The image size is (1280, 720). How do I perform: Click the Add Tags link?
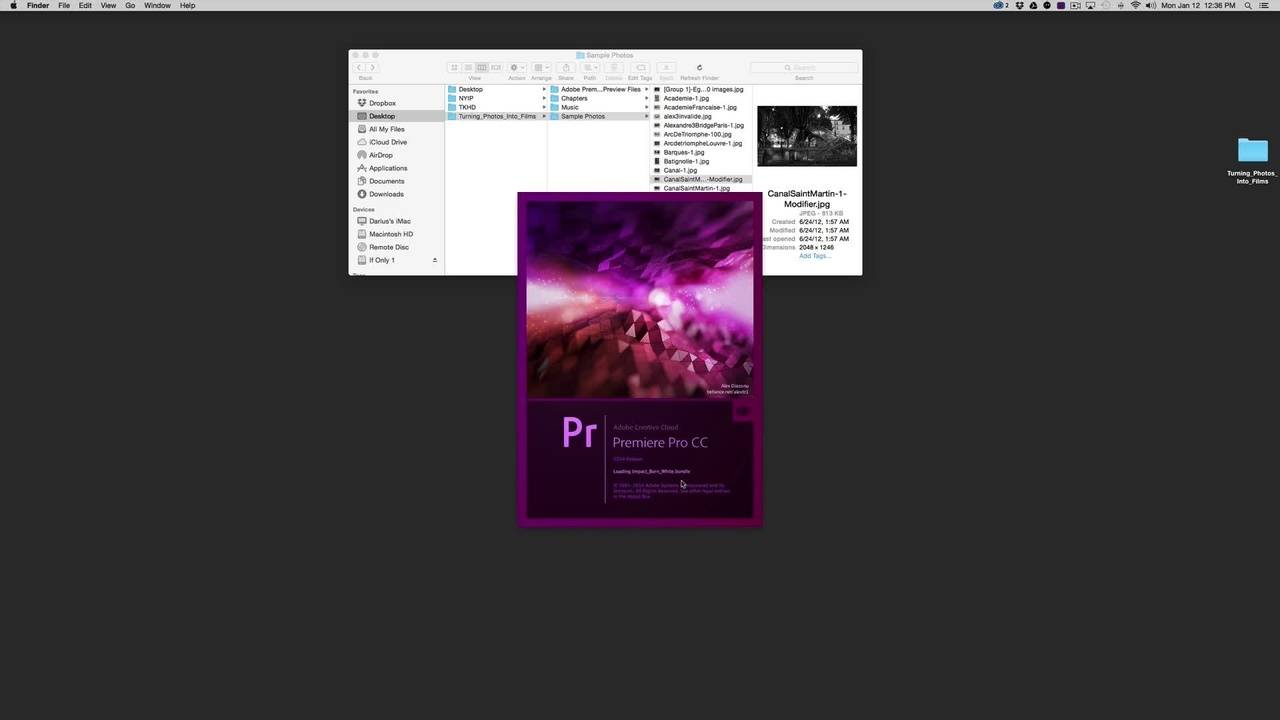pos(814,256)
